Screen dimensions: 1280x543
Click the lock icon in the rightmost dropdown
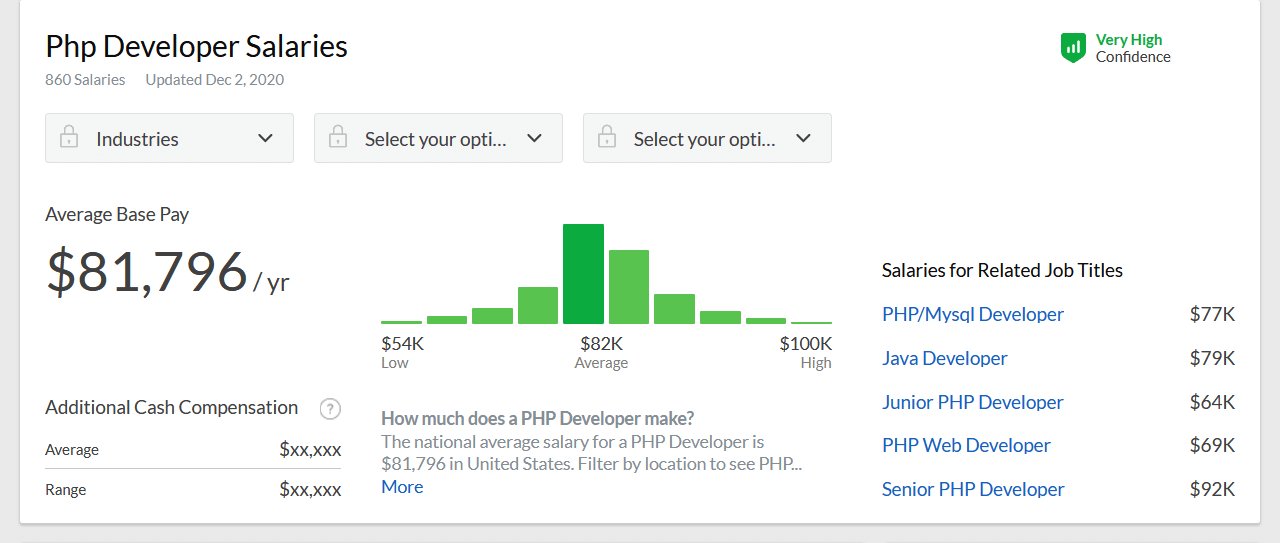pos(607,138)
